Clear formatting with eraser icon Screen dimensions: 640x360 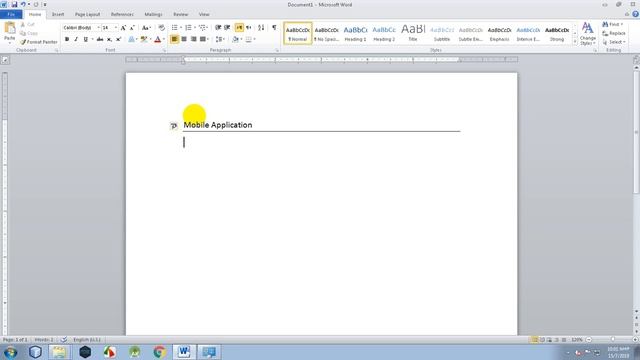point(162,28)
